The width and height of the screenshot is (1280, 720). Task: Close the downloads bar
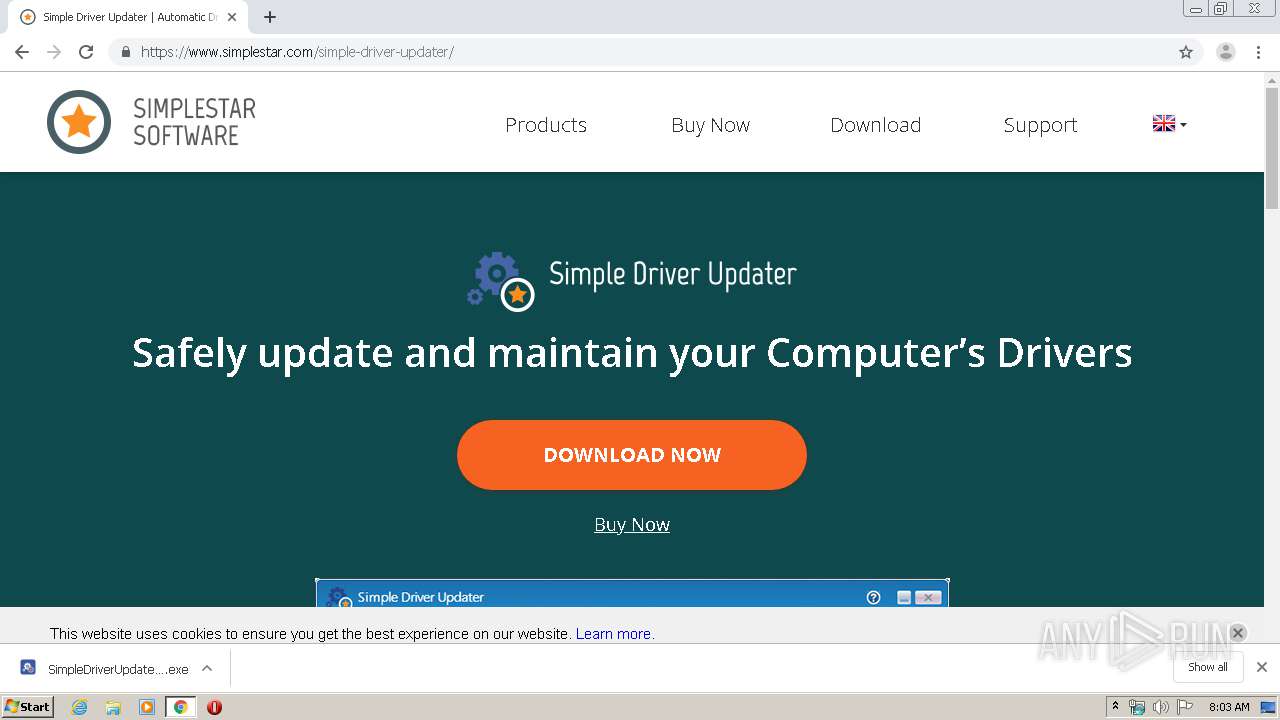[x=1262, y=667]
